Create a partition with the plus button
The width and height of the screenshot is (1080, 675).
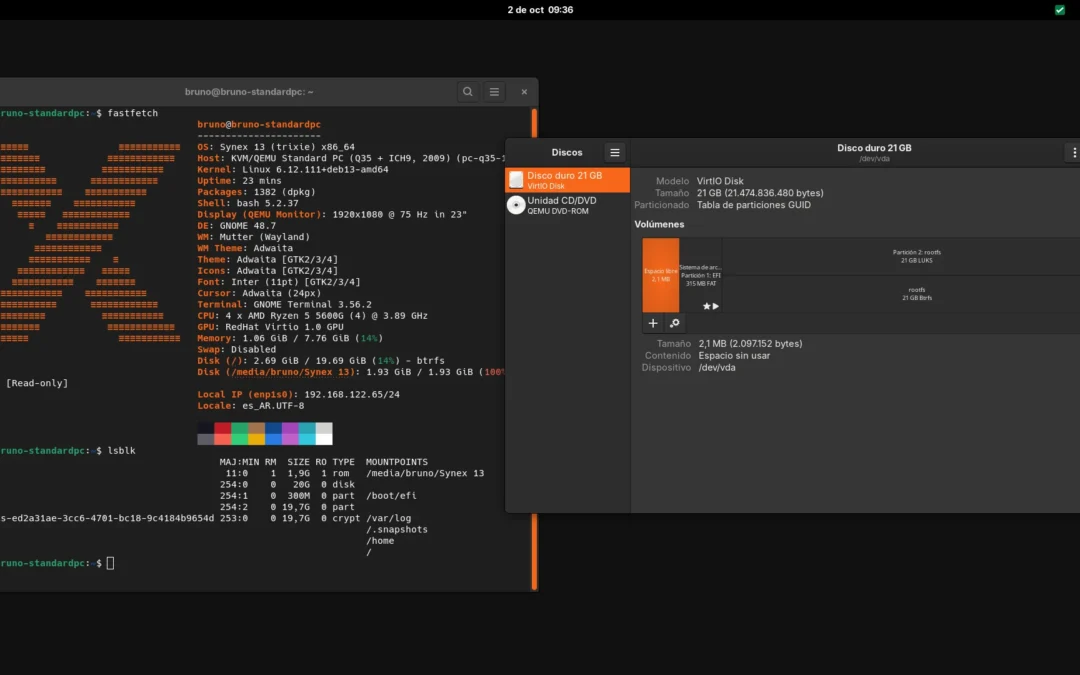[653, 323]
